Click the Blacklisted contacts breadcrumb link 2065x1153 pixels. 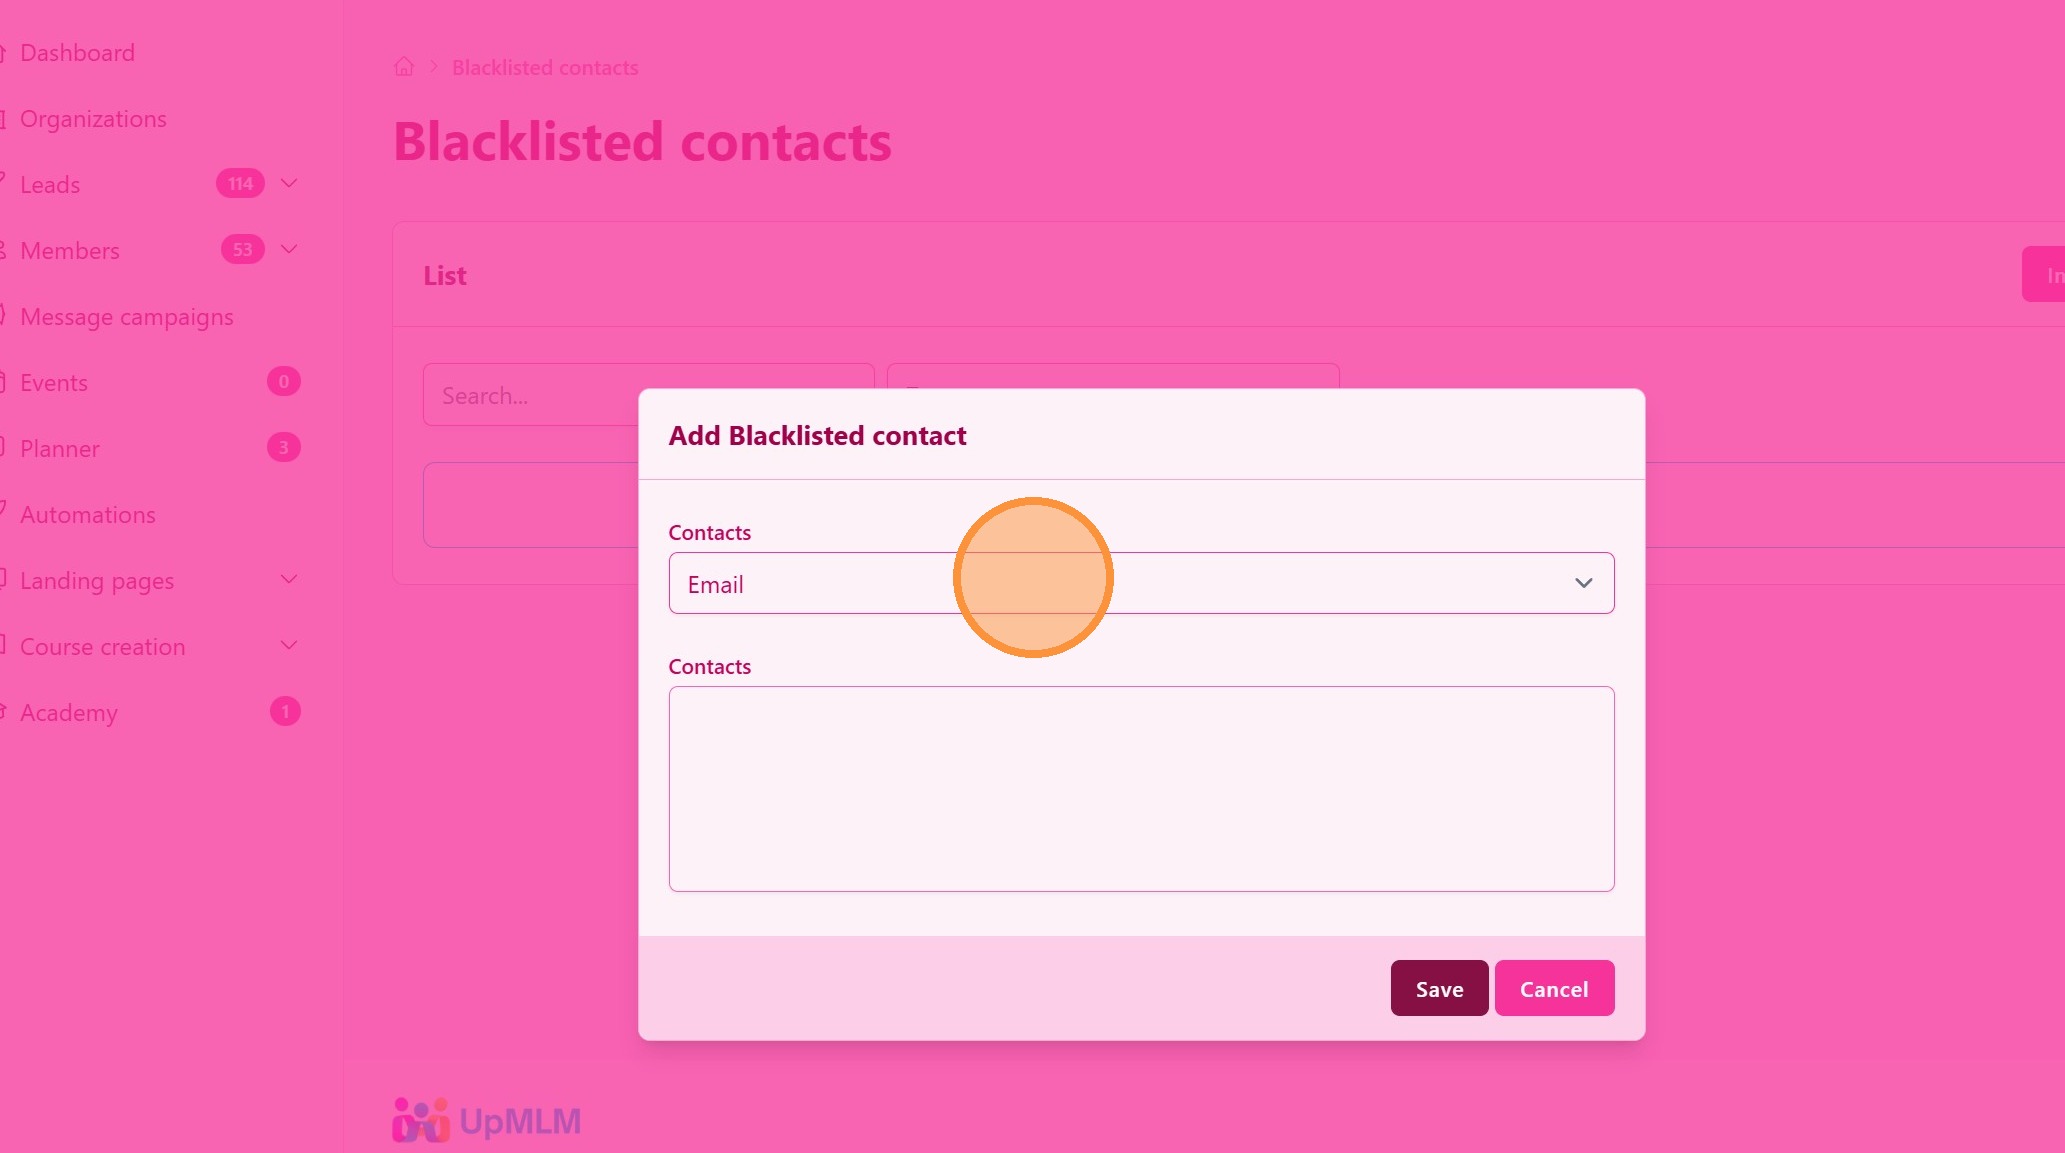point(545,68)
